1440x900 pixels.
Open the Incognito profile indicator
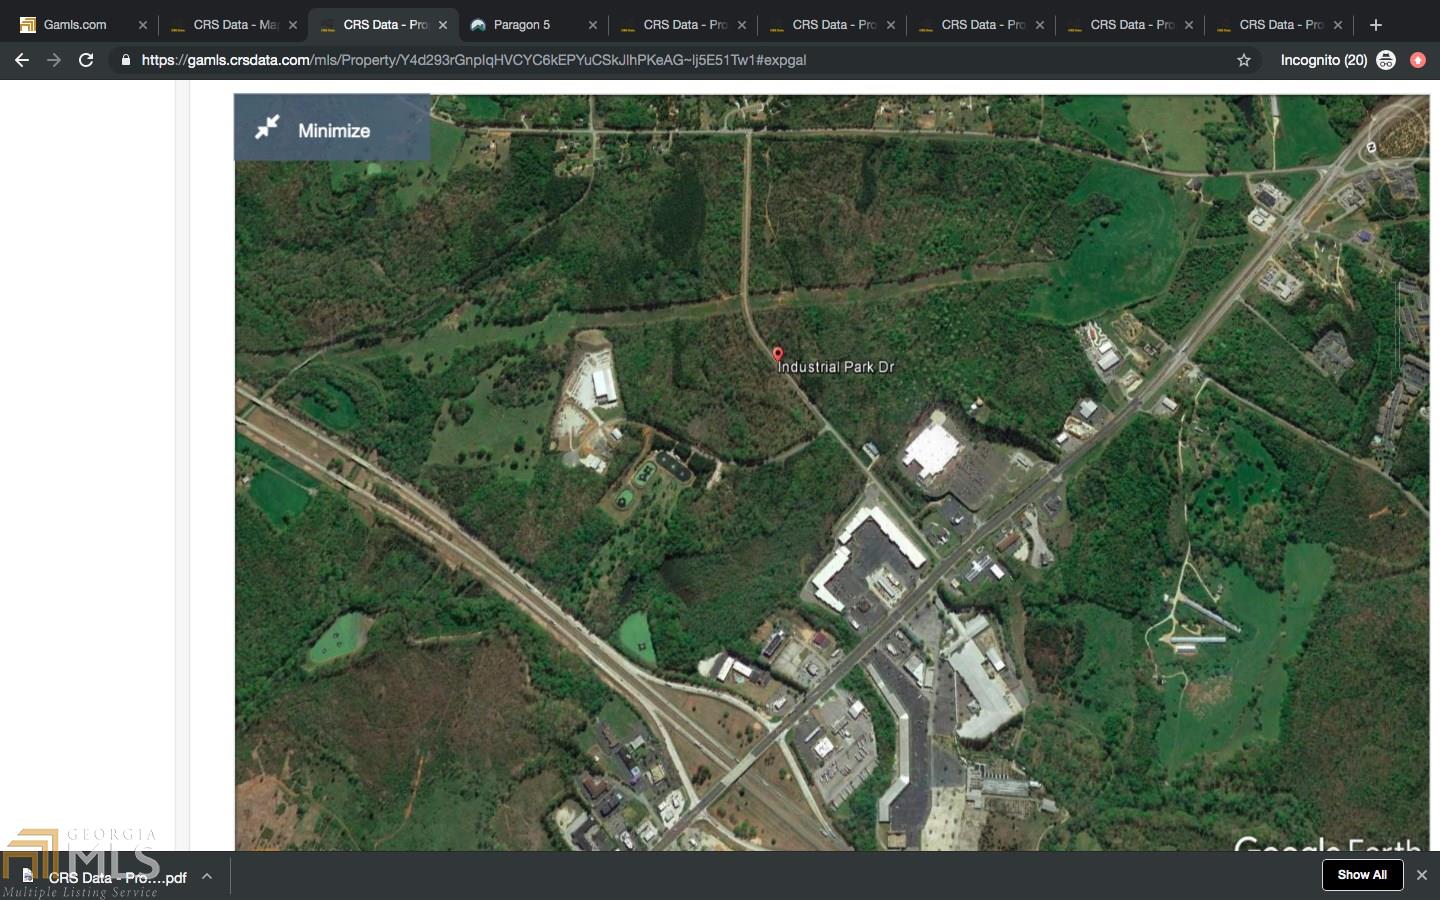[x=1337, y=60]
